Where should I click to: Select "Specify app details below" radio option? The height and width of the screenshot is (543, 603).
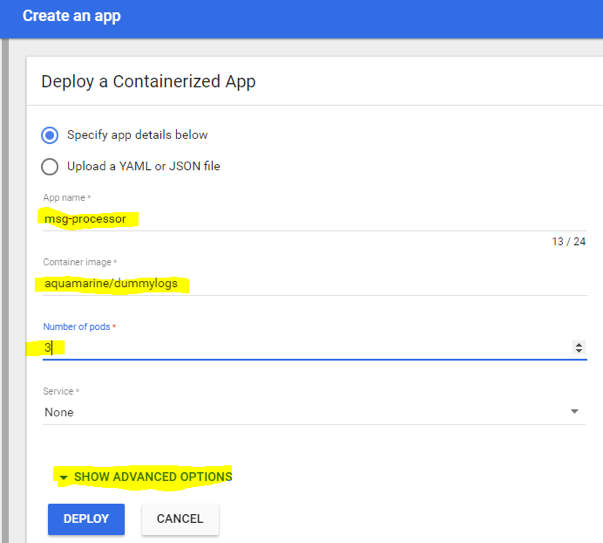click(50, 135)
